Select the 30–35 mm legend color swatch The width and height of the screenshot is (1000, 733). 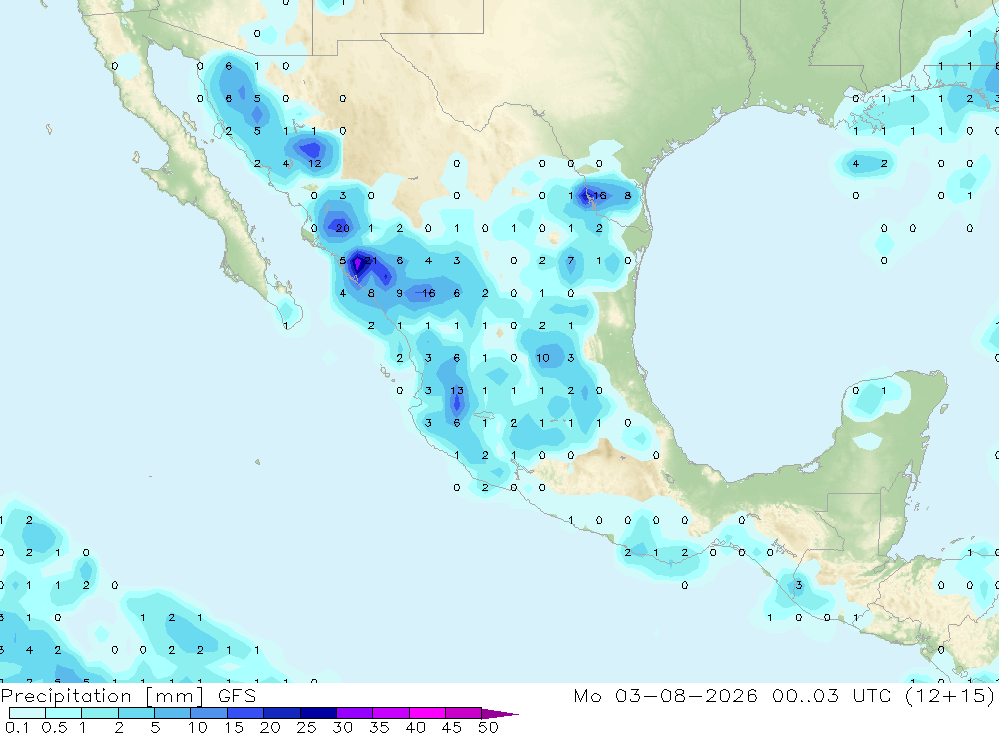pos(354,713)
